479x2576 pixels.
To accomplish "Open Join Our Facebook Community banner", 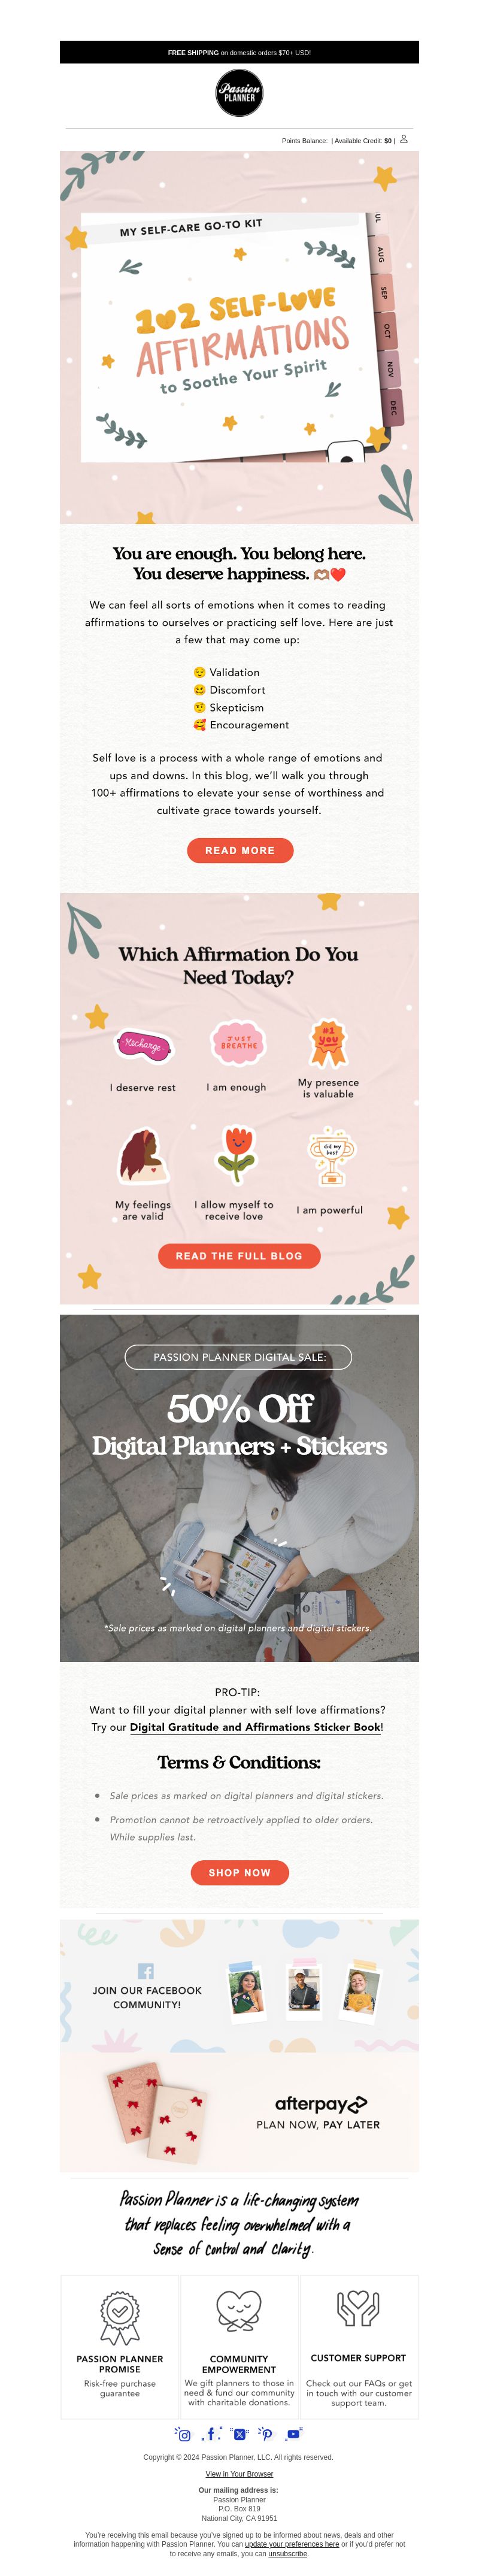I will click(x=239, y=1986).
